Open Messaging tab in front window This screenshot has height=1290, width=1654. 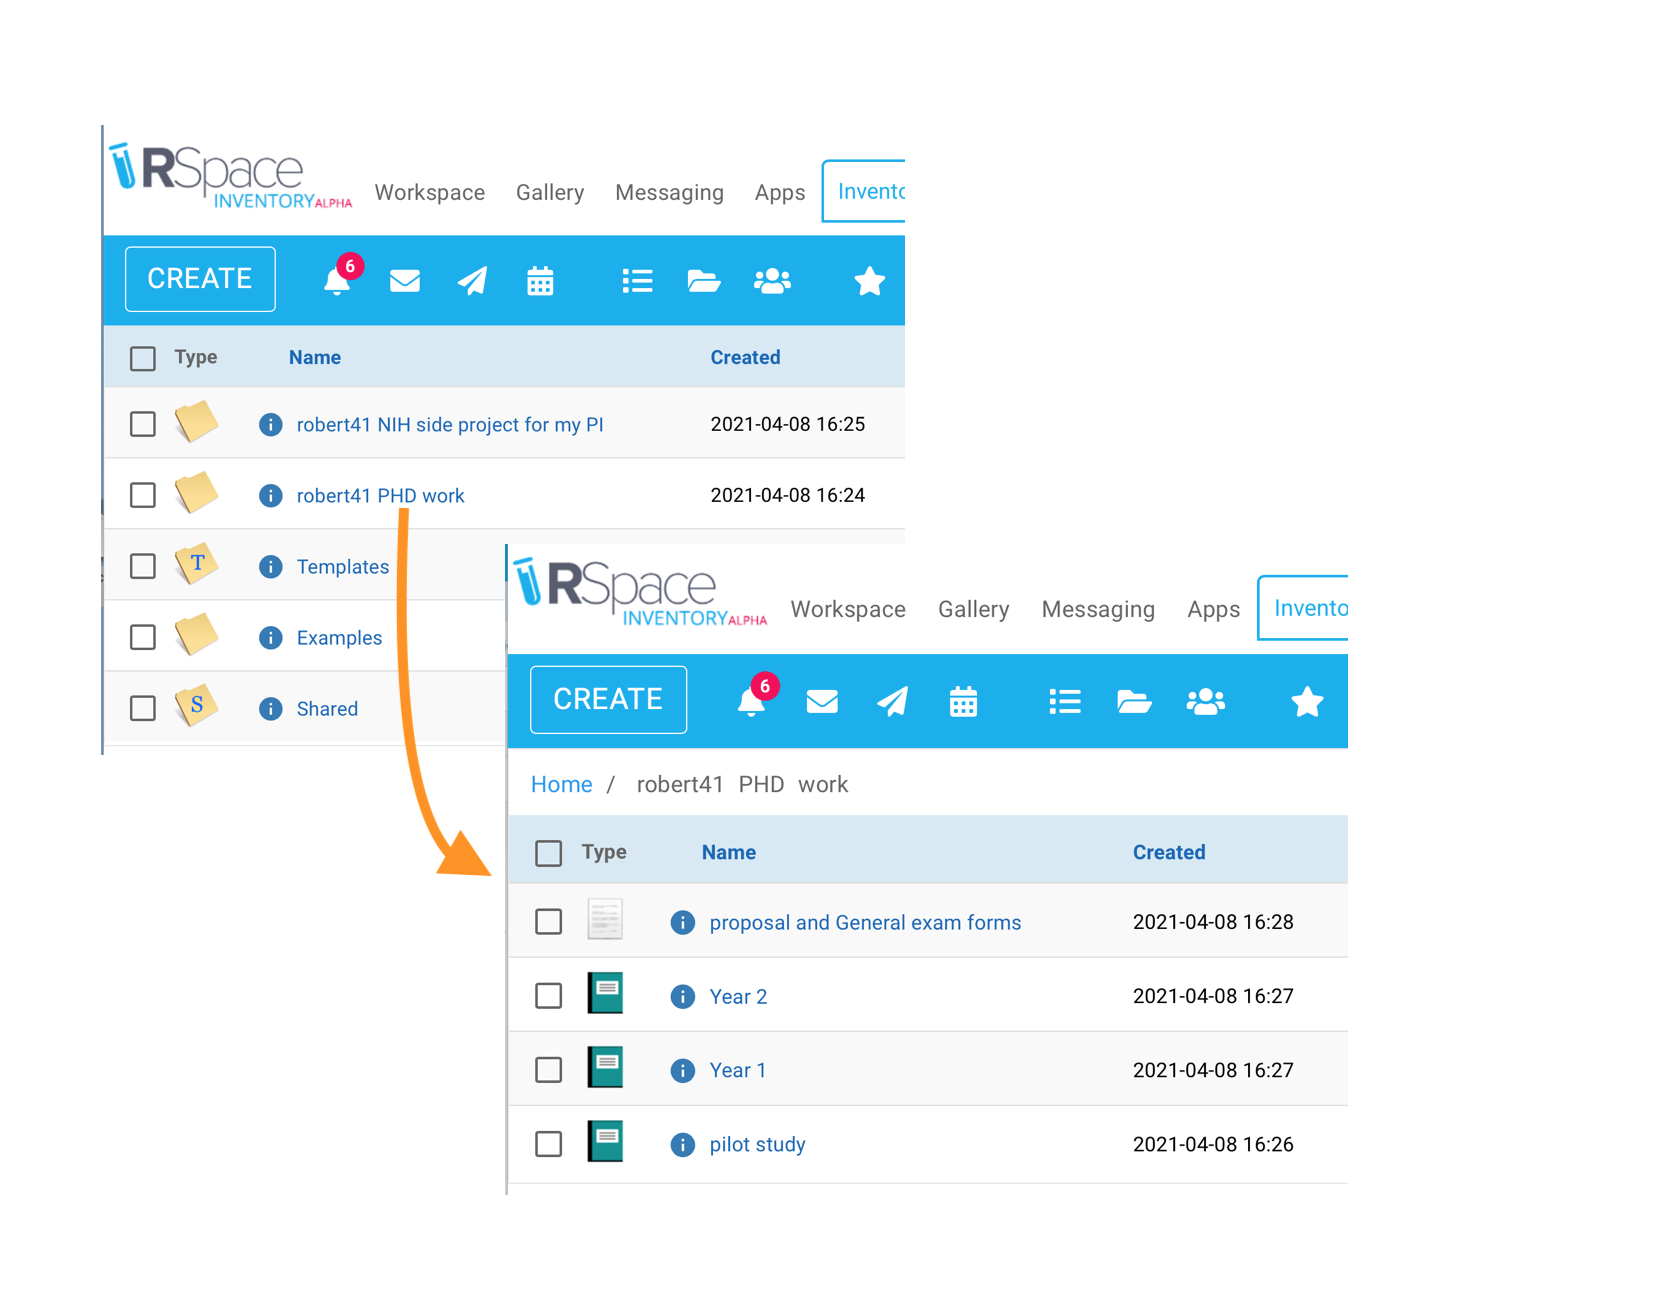tap(1098, 609)
